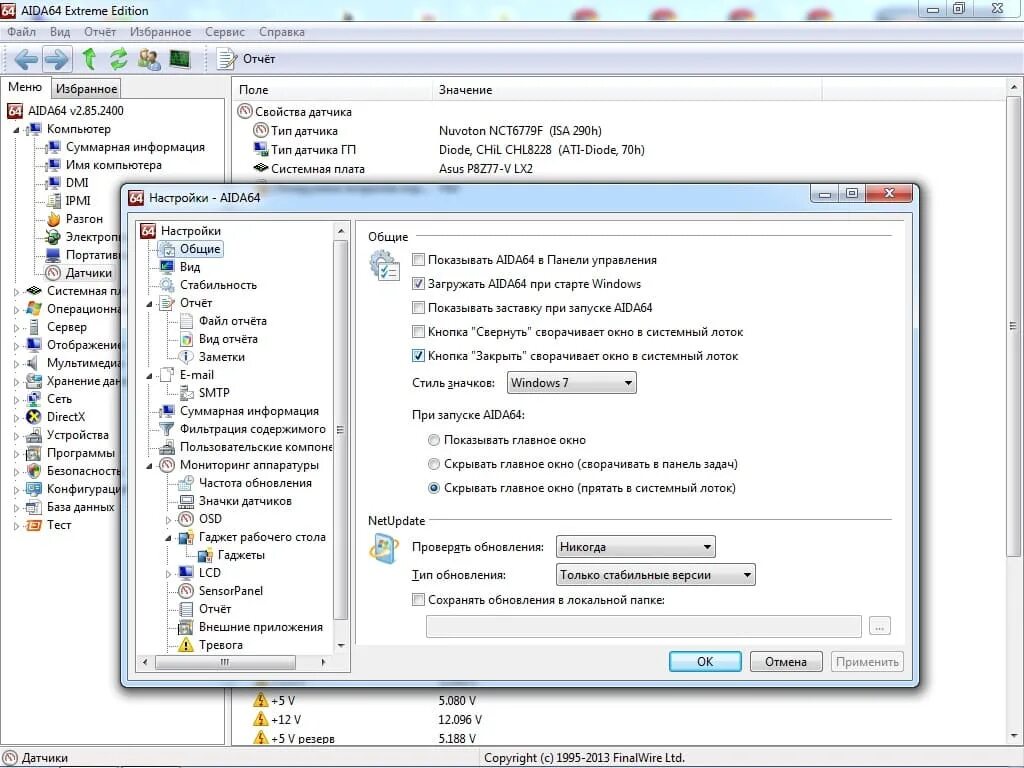The image size is (1024, 768).
Task: Click the monitor diagnostics toolbar icon
Action: tap(180, 59)
